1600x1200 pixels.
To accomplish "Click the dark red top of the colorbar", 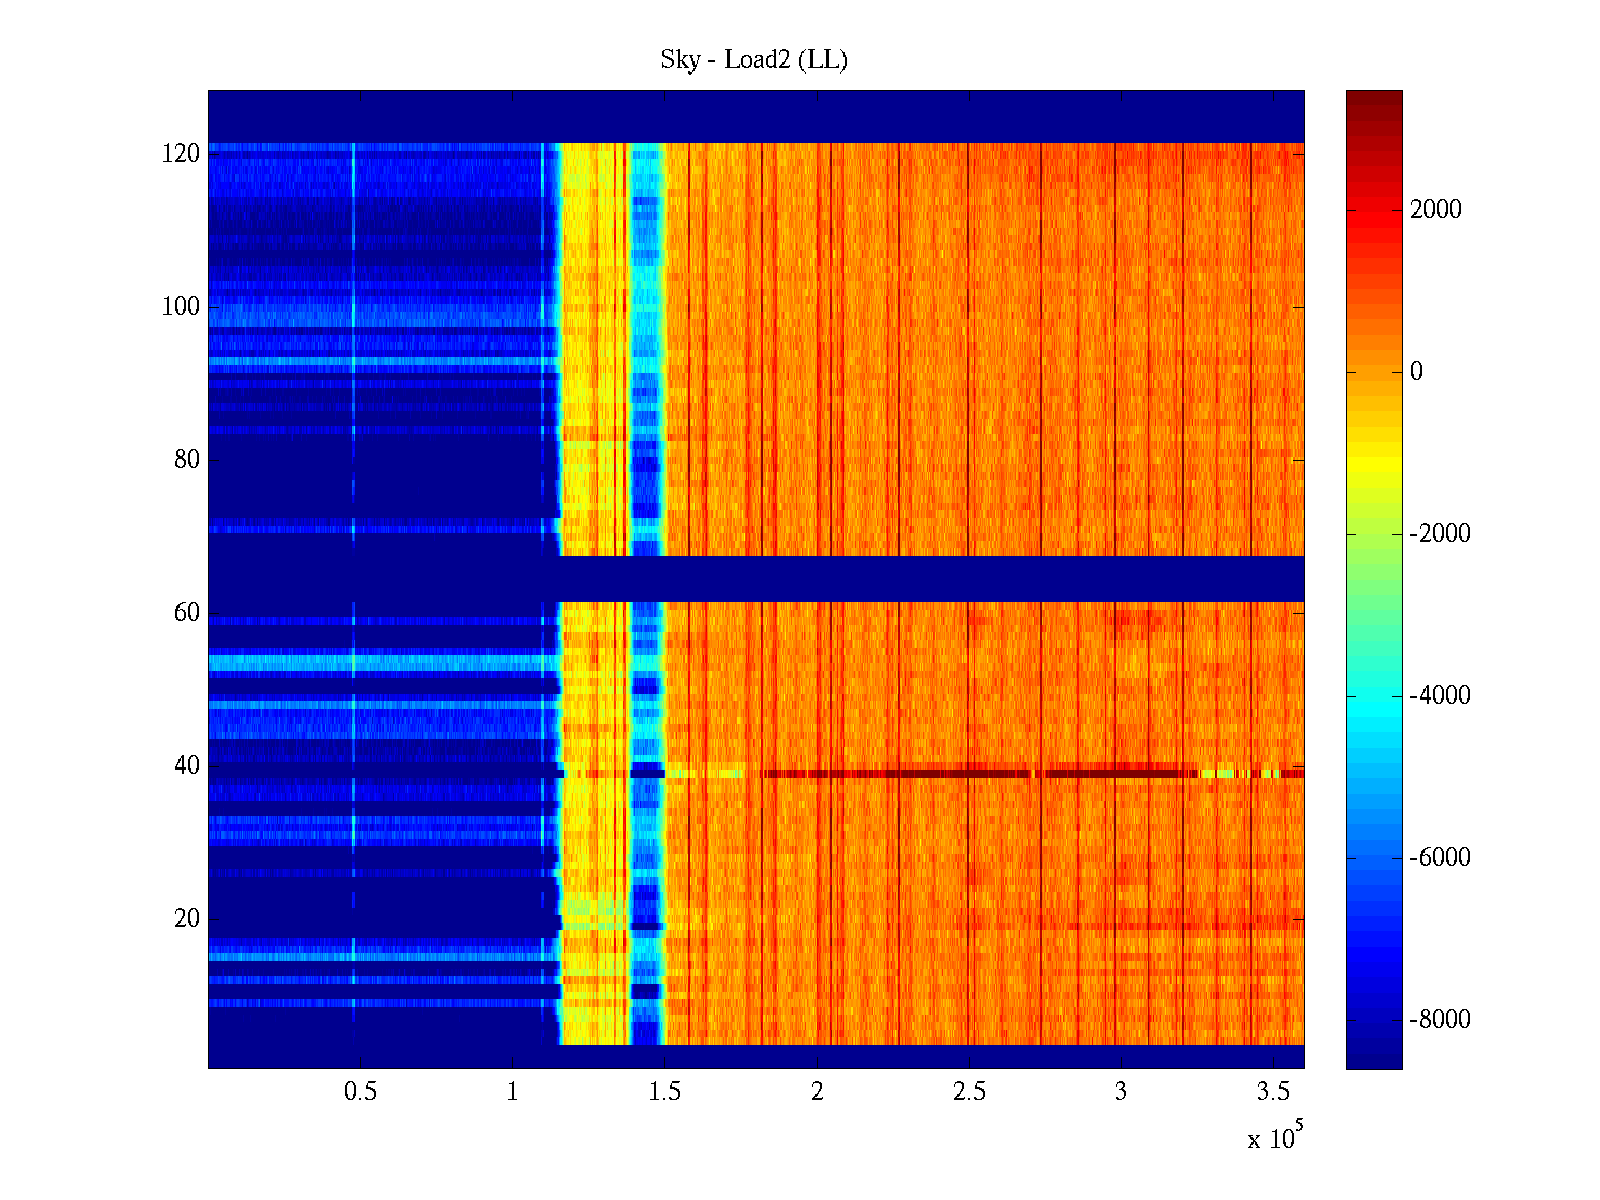I will coord(1374,100).
